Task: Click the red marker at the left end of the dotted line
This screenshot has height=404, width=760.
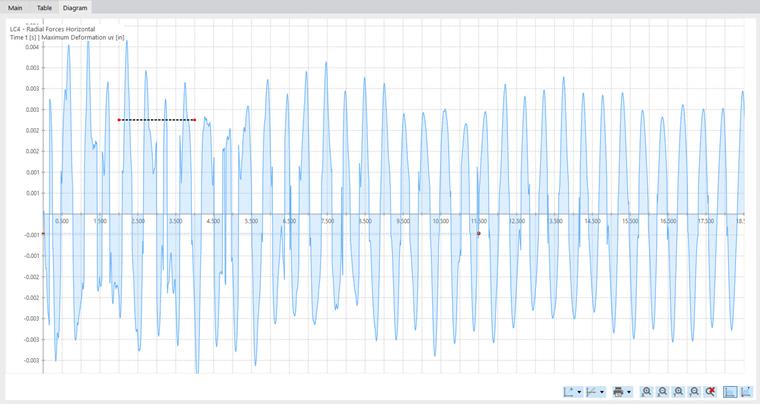Action: (119, 120)
